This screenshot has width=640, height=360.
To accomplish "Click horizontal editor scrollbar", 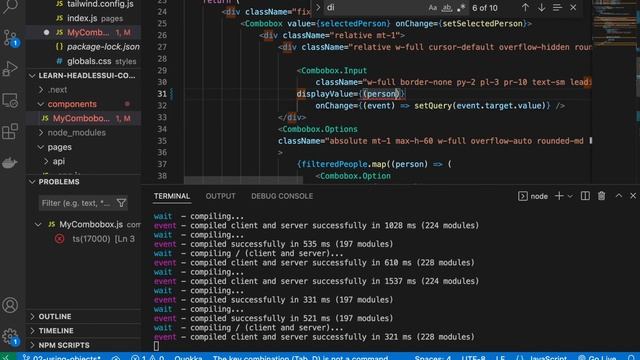I will [x=243, y=180].
